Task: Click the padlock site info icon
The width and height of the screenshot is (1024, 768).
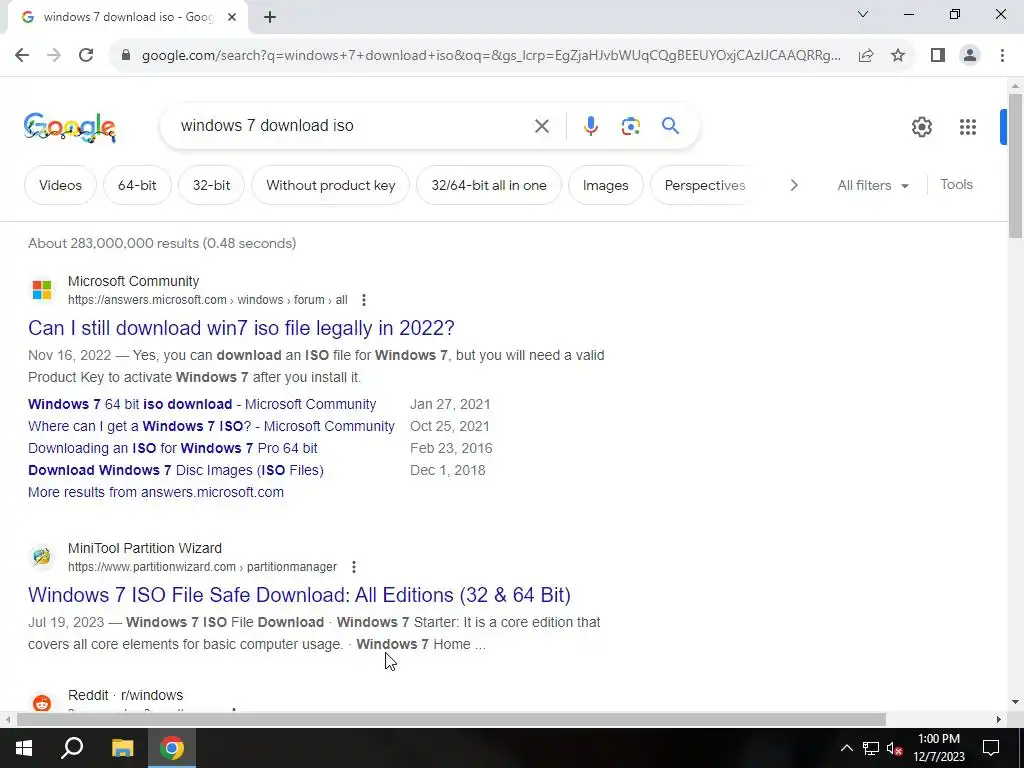Action: 126,56
